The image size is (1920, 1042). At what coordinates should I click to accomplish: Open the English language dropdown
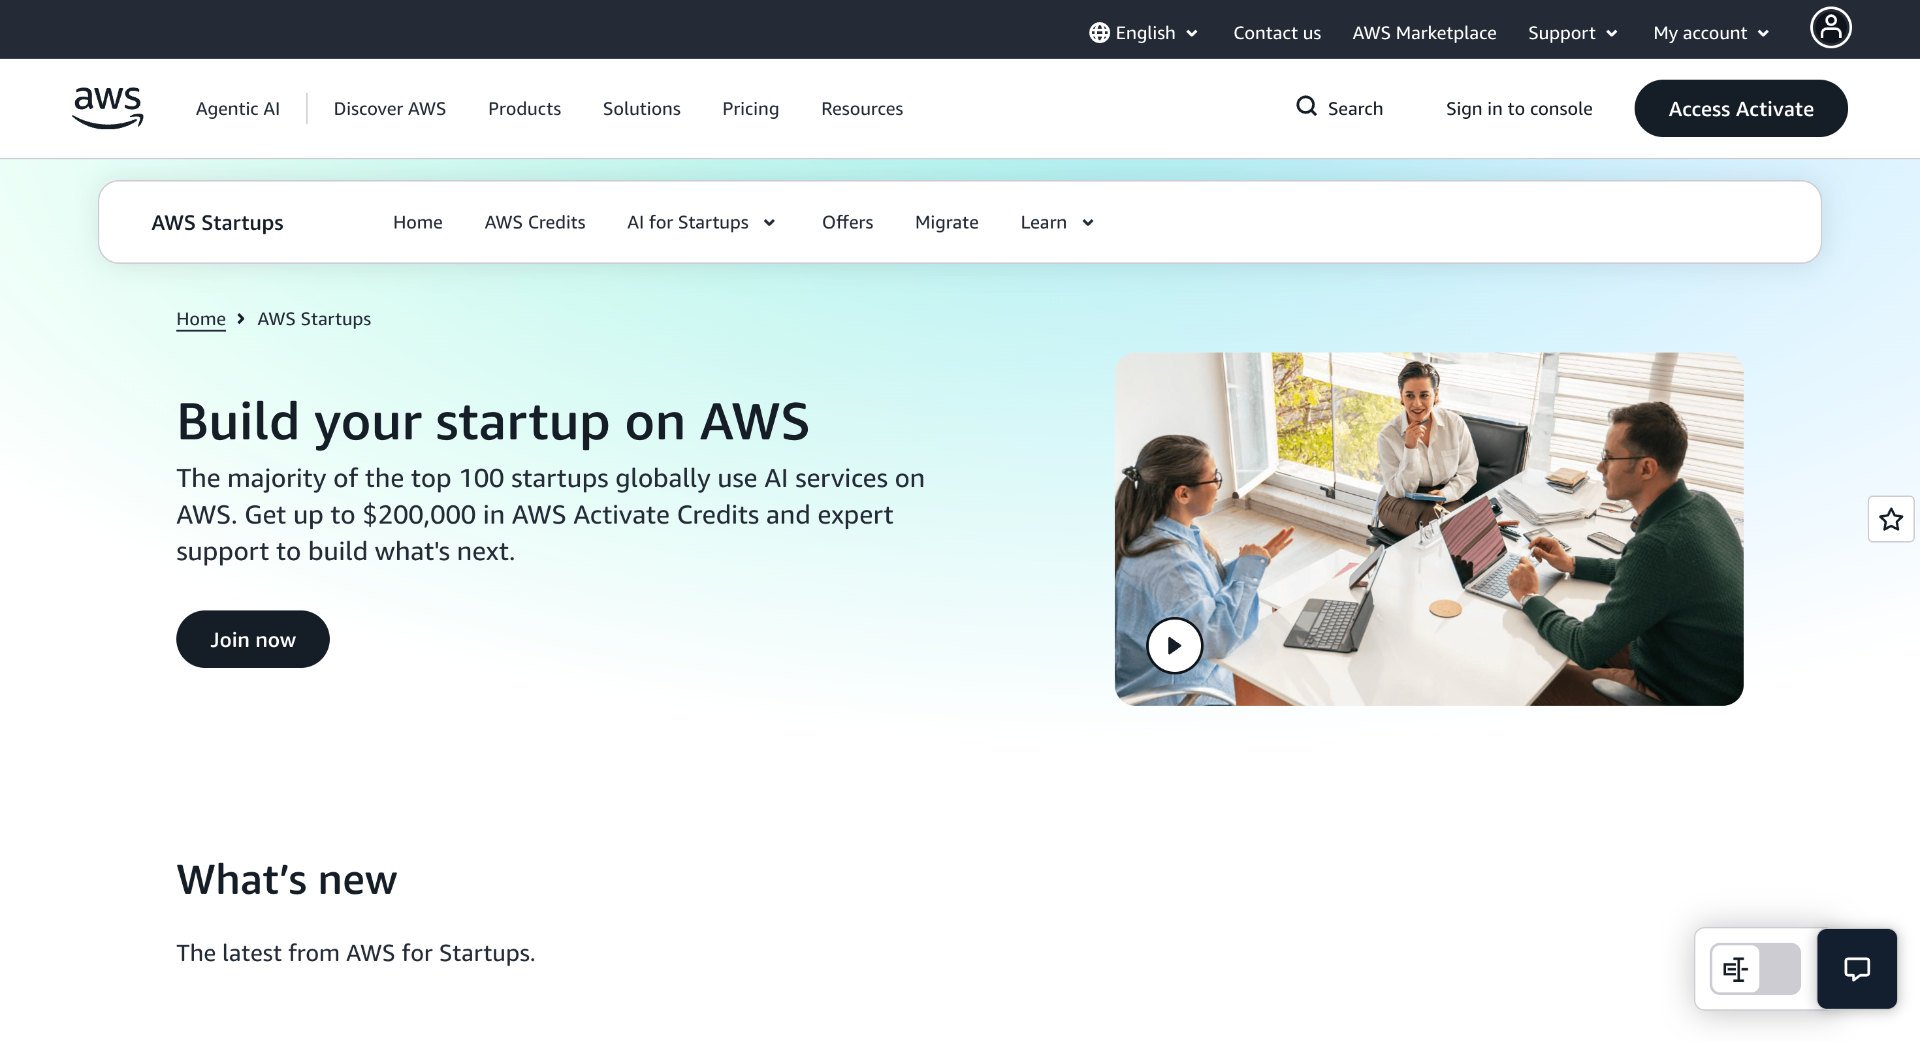tap(1144, 33)
